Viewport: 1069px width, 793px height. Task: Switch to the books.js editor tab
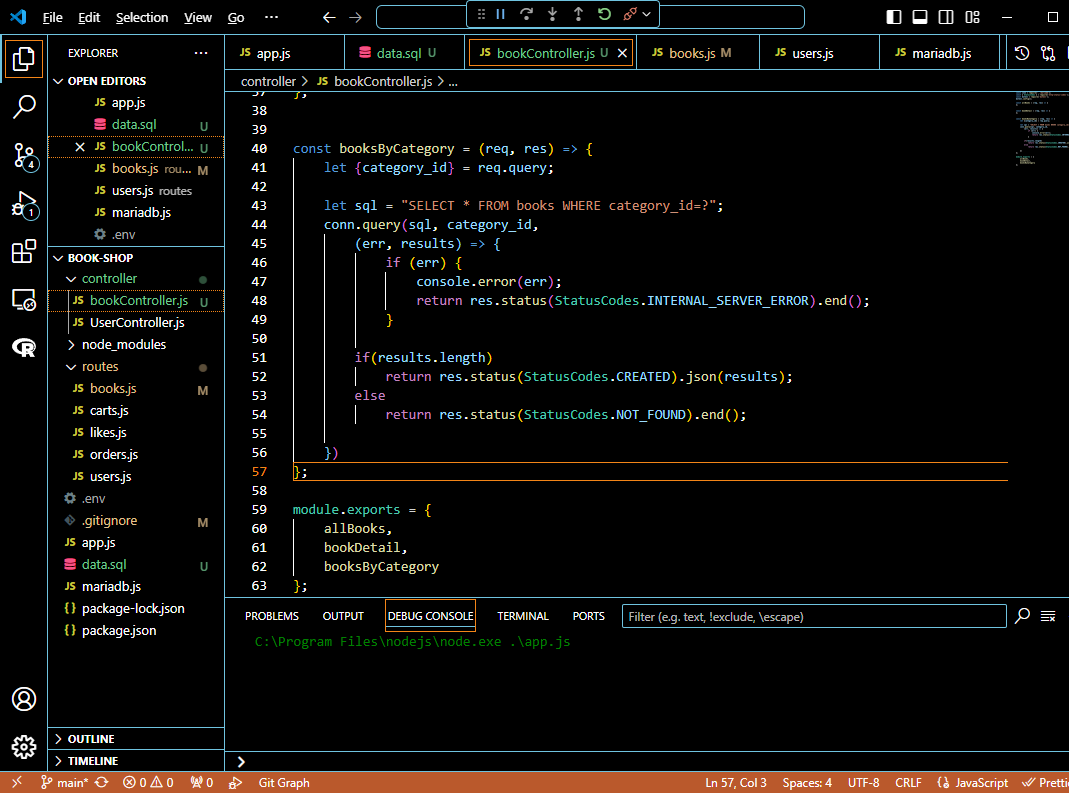(698, 53)
